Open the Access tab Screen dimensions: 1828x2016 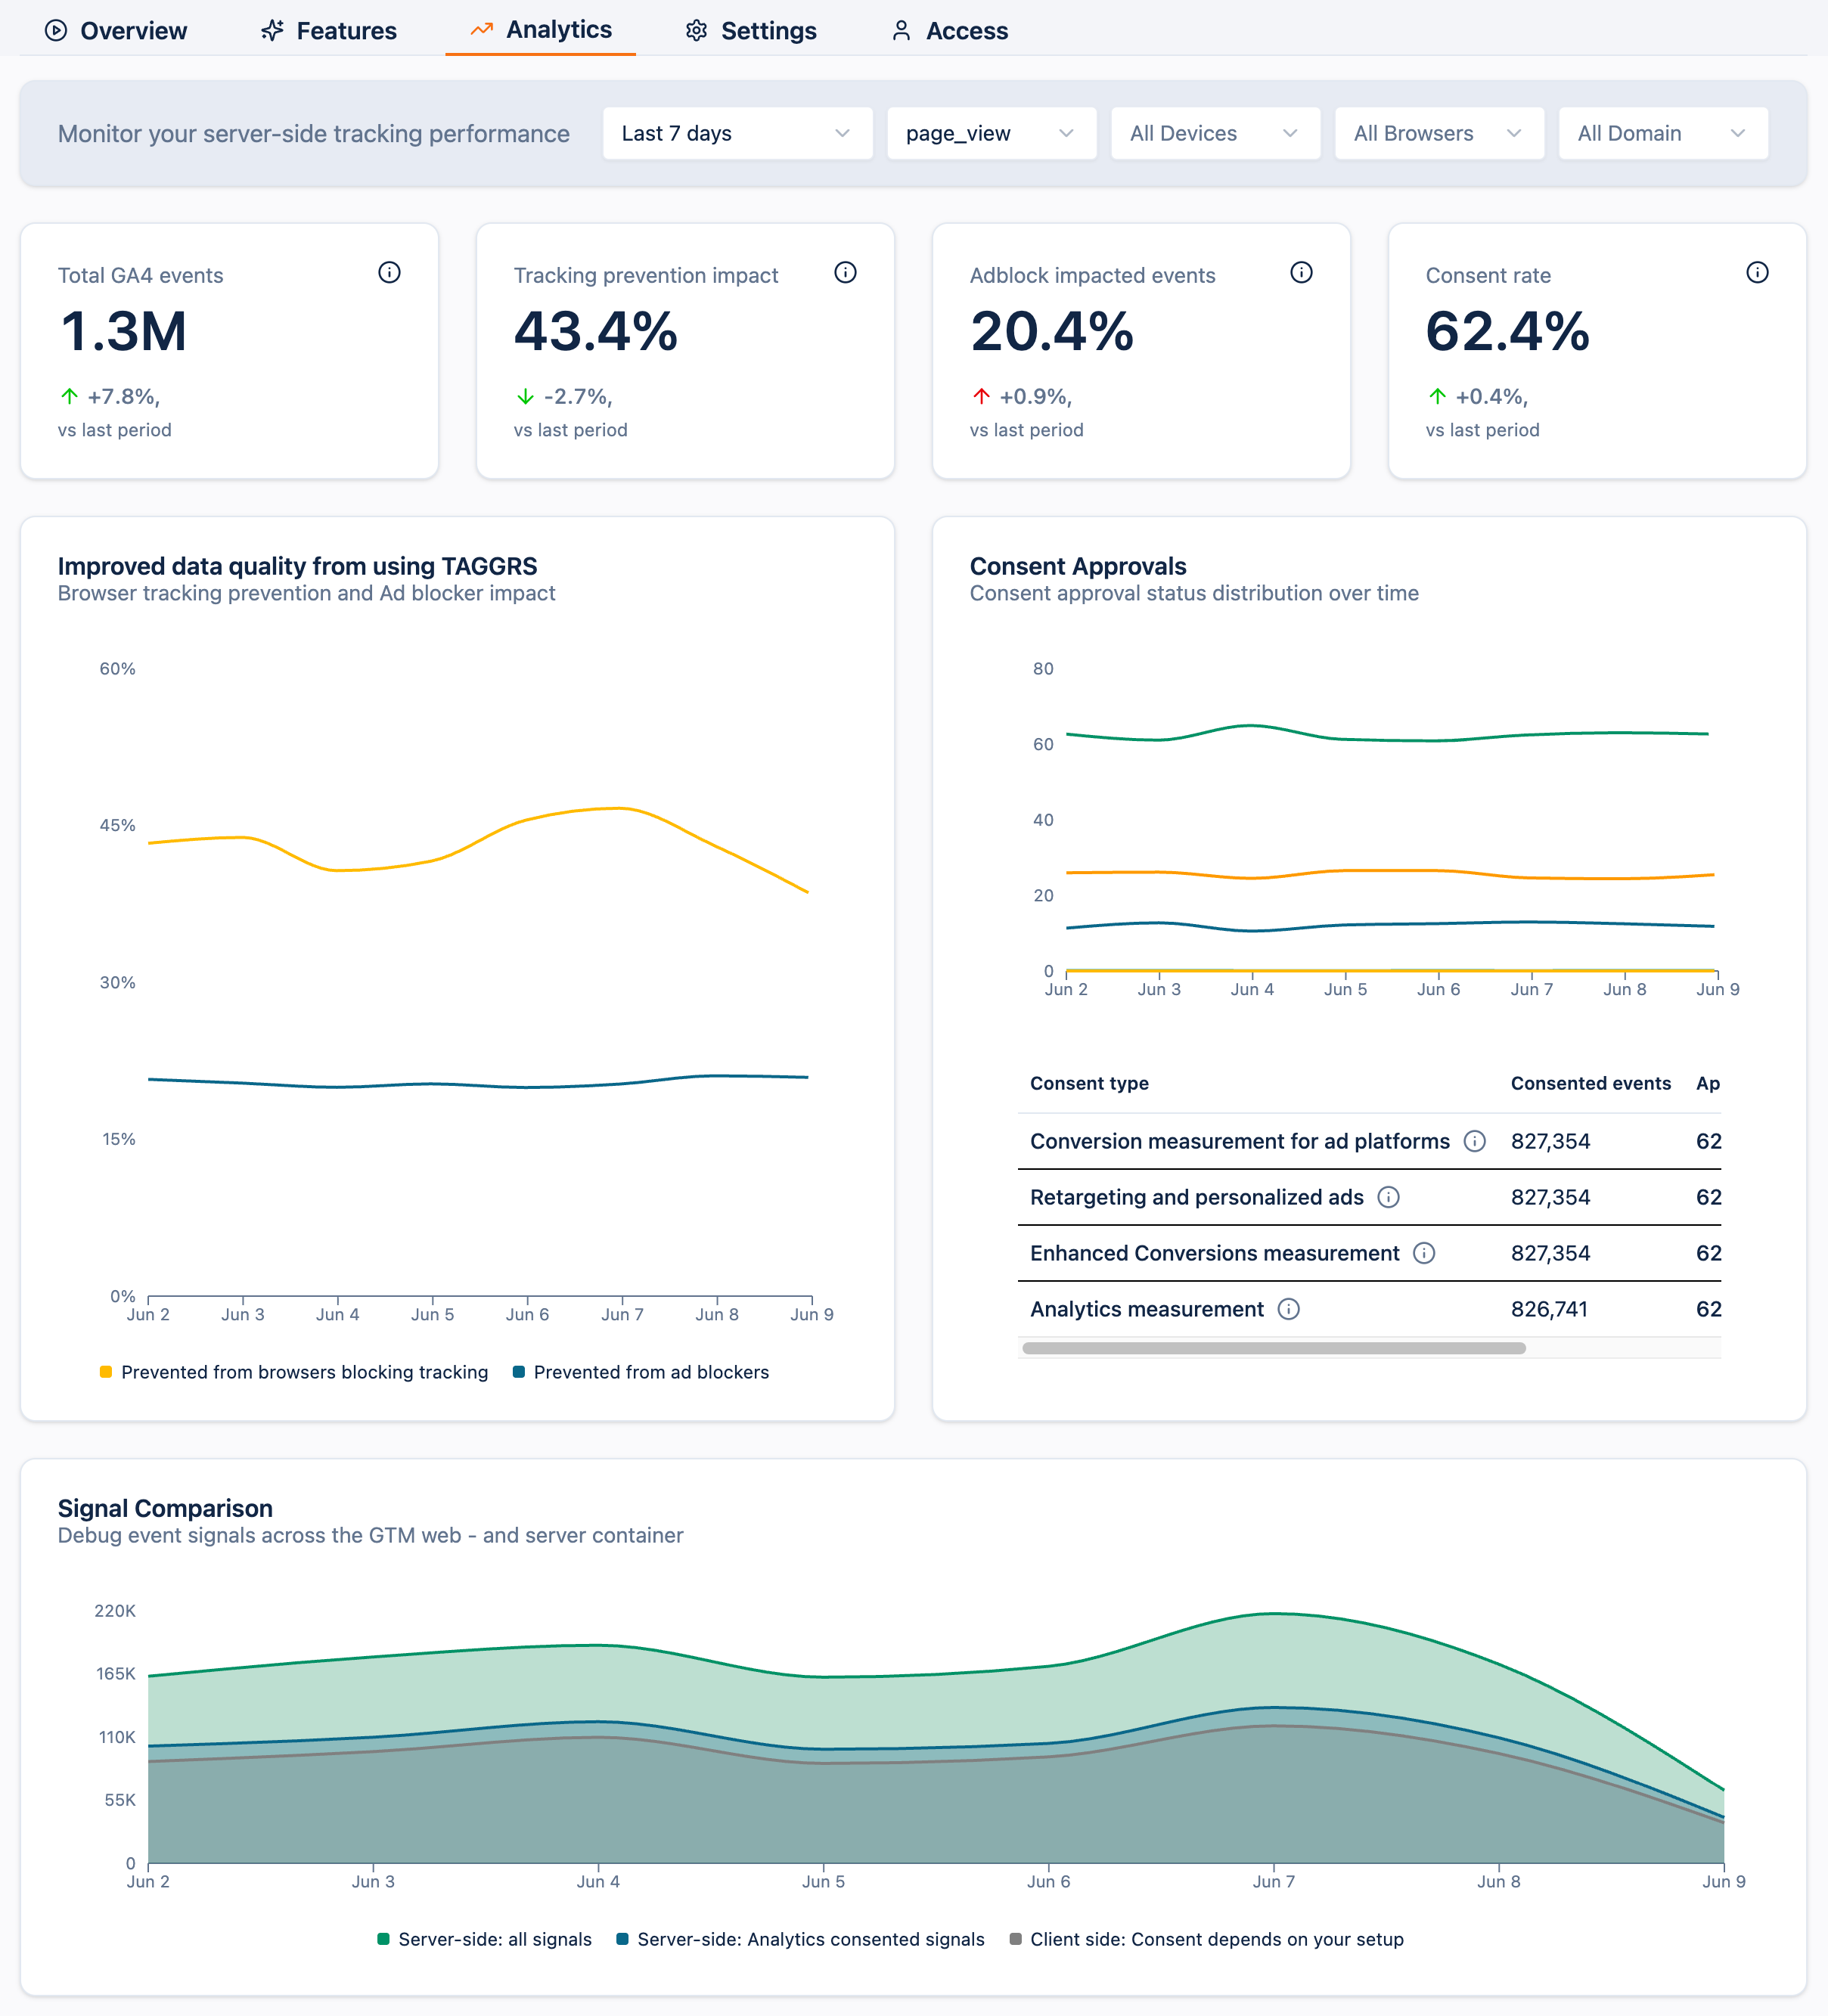pos(949,31)
